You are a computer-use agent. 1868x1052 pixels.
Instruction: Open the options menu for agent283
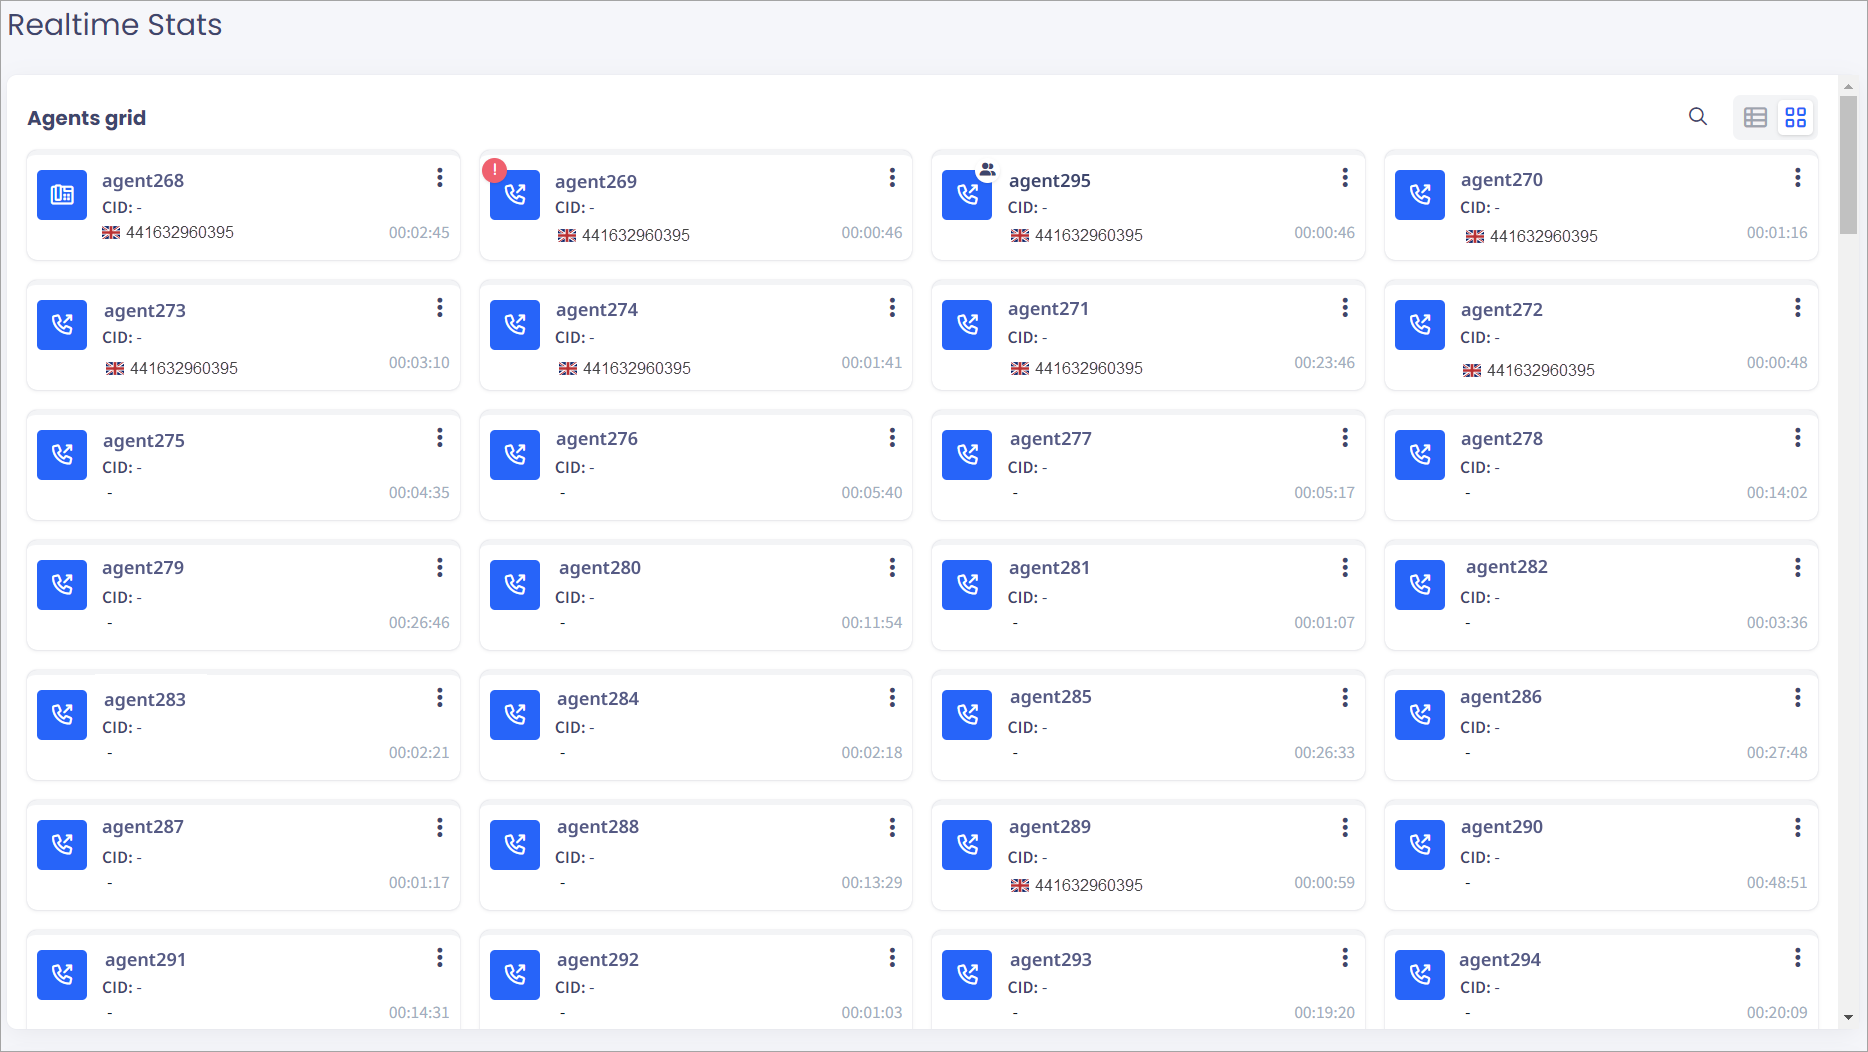click(440, 698)
